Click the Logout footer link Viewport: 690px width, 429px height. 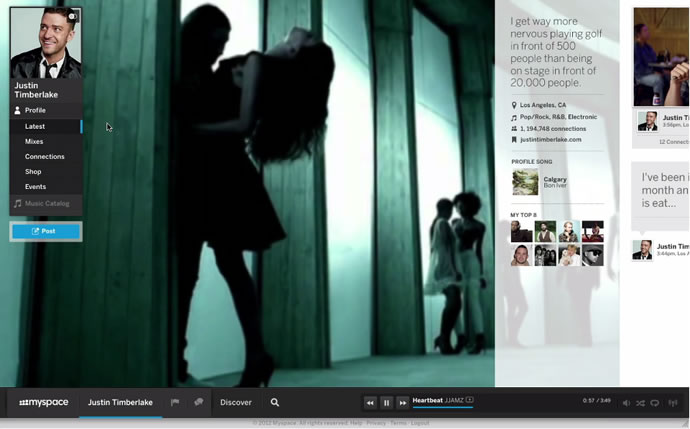420,423
